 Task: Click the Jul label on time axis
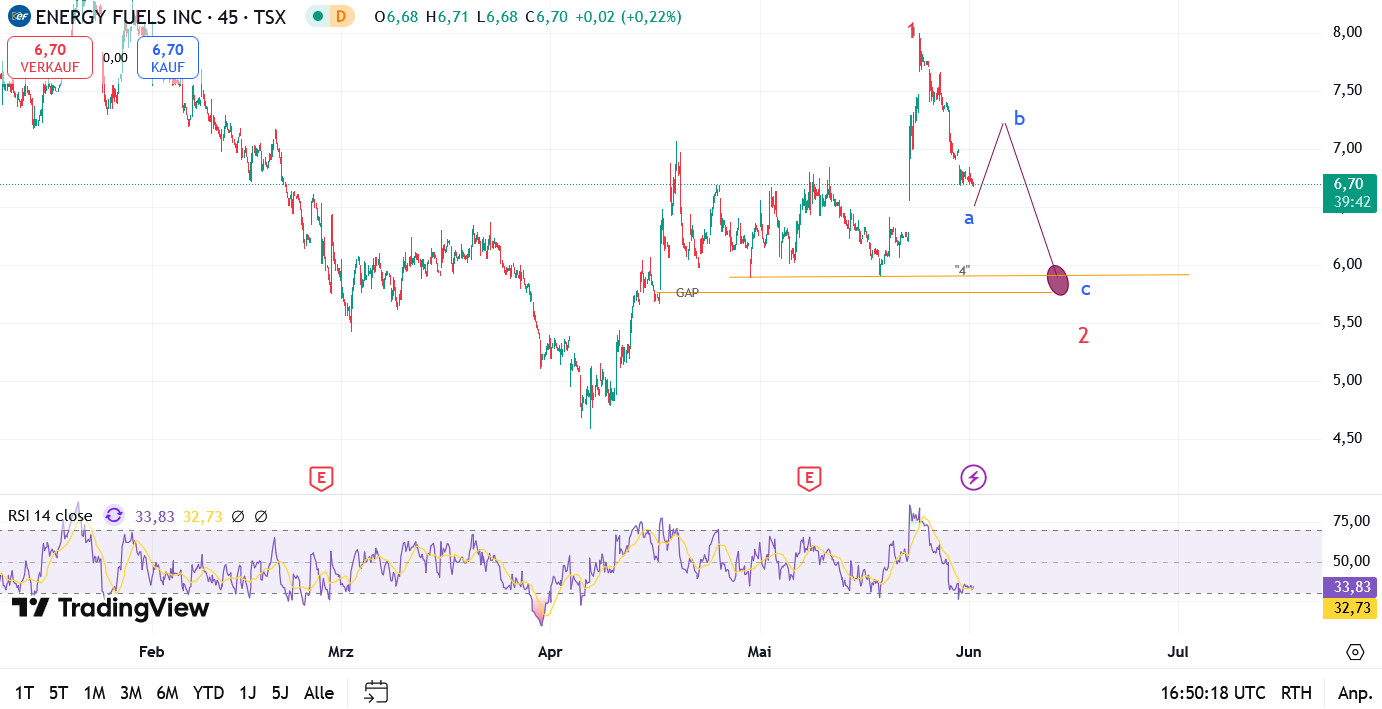1178,652
